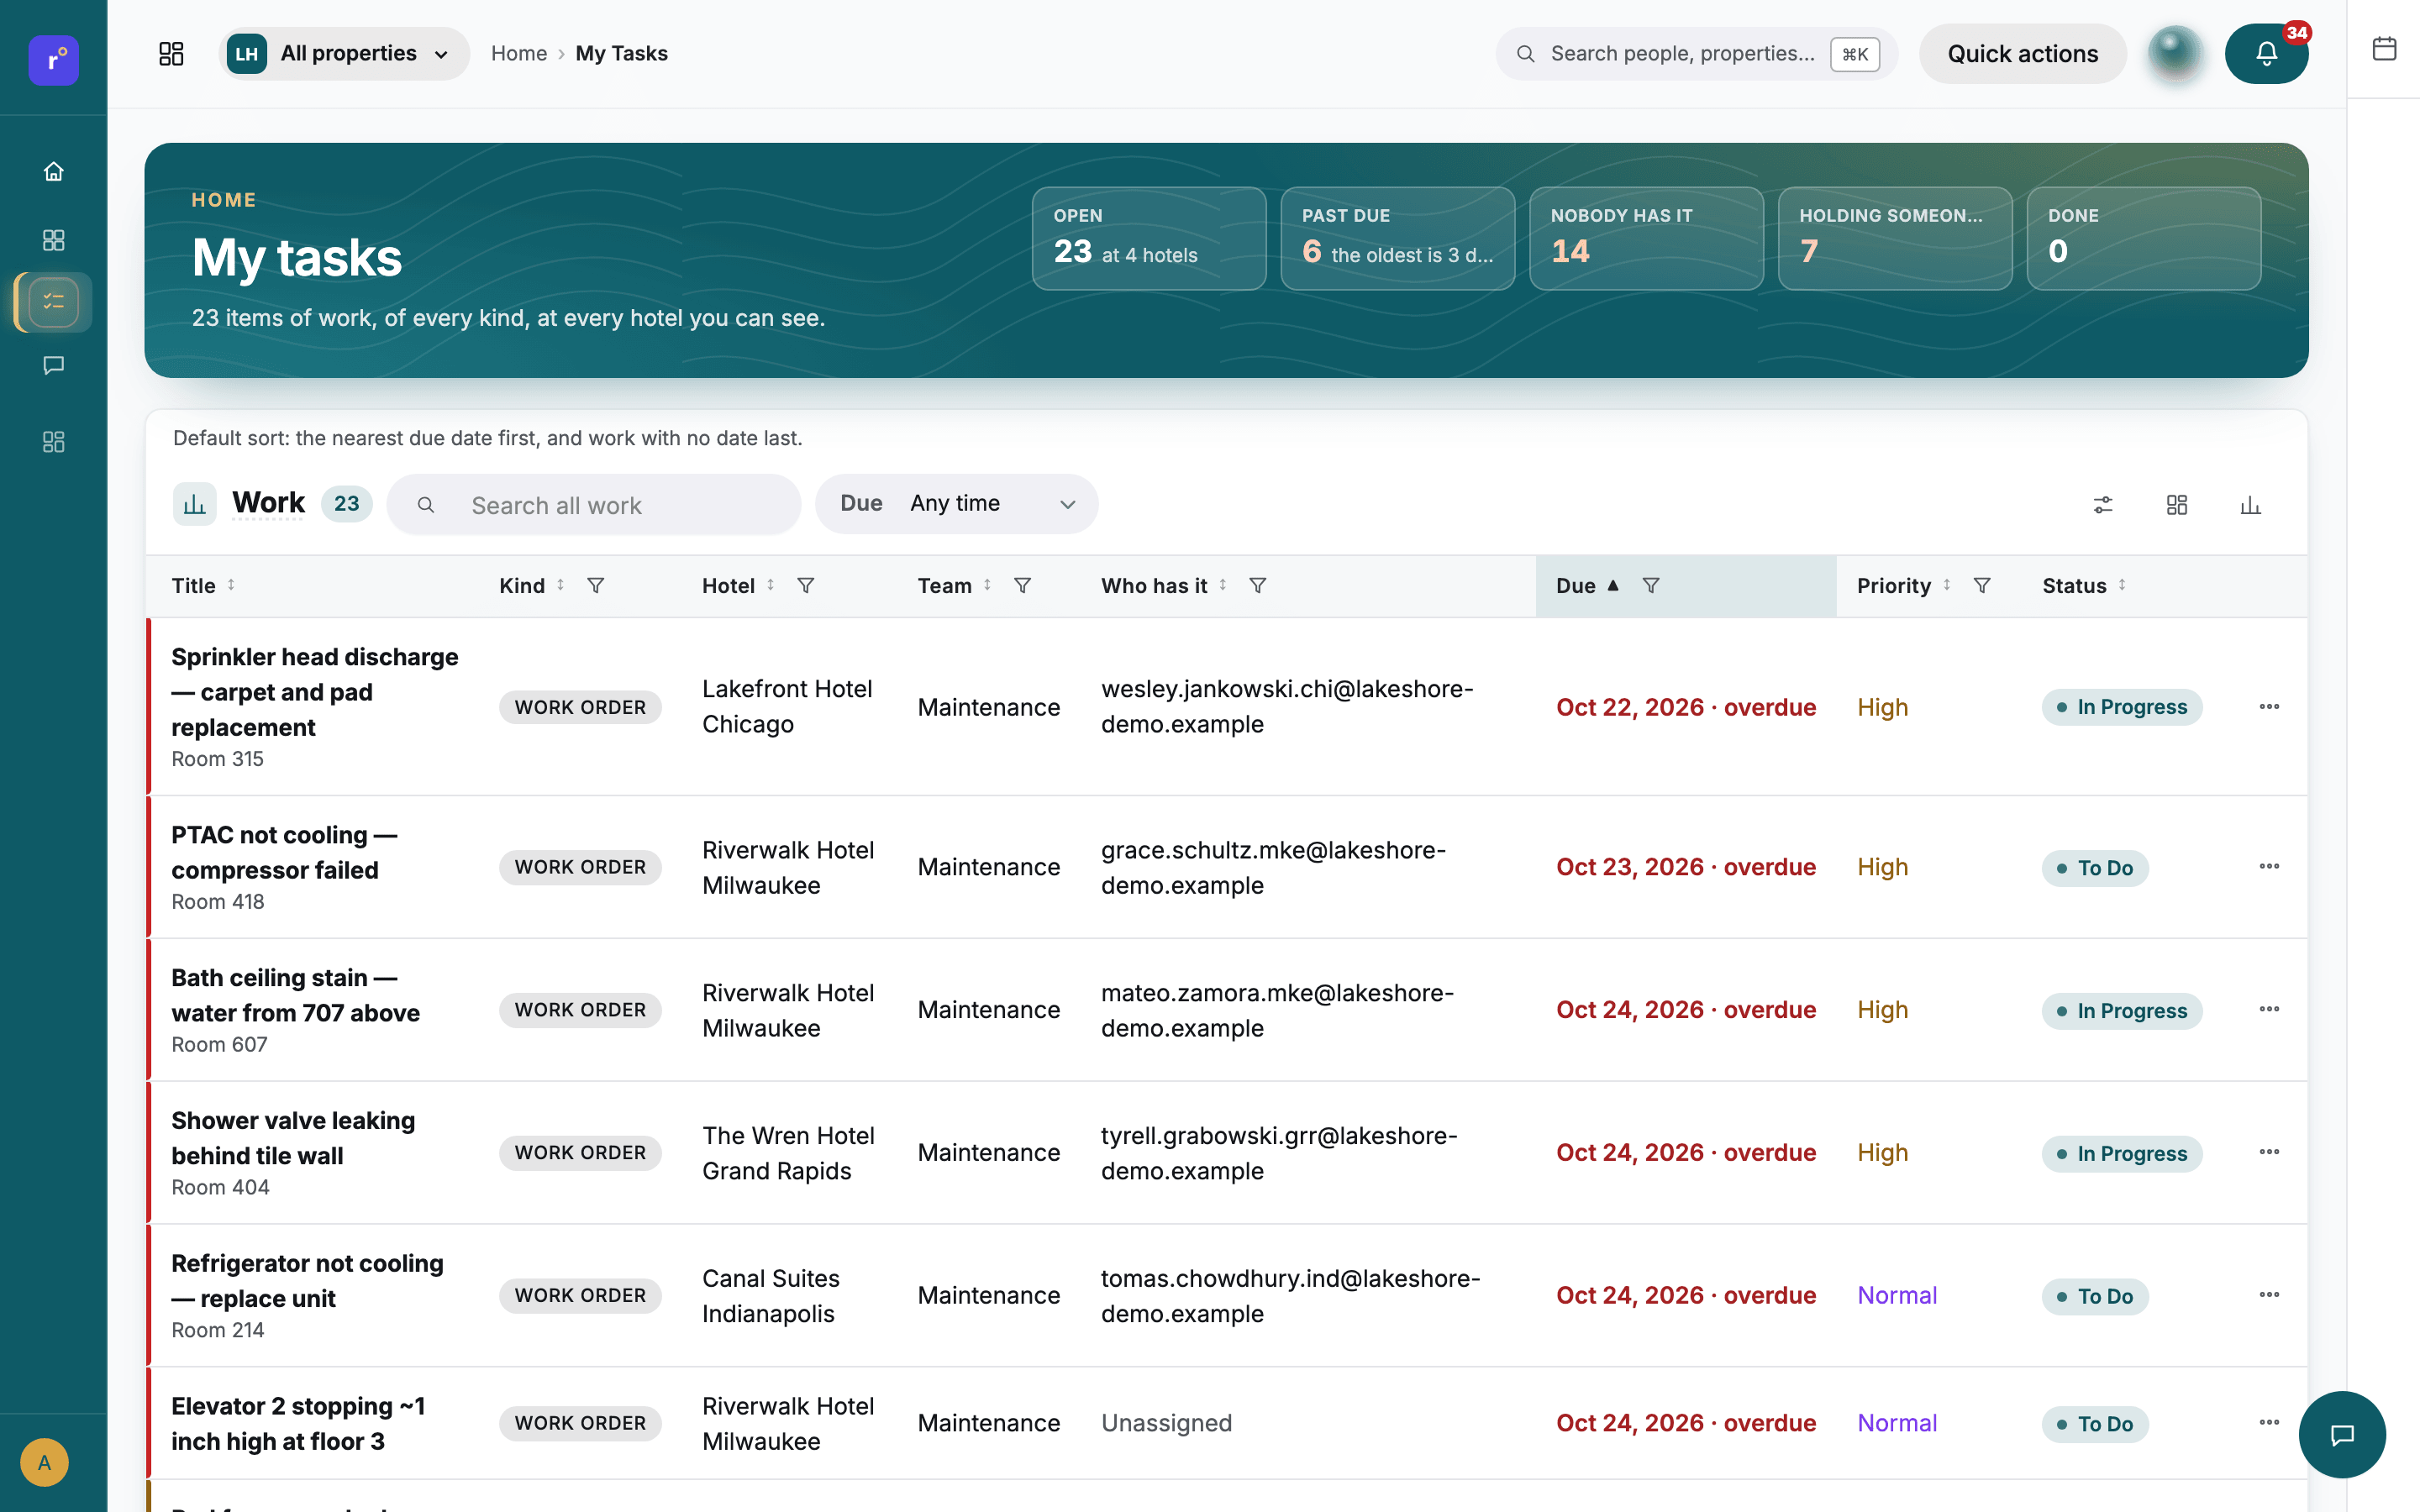The width and height of the screenshot is (2420, 1512).
Task: Open the Home icon in the left sidebar
Action: point(54,171)
